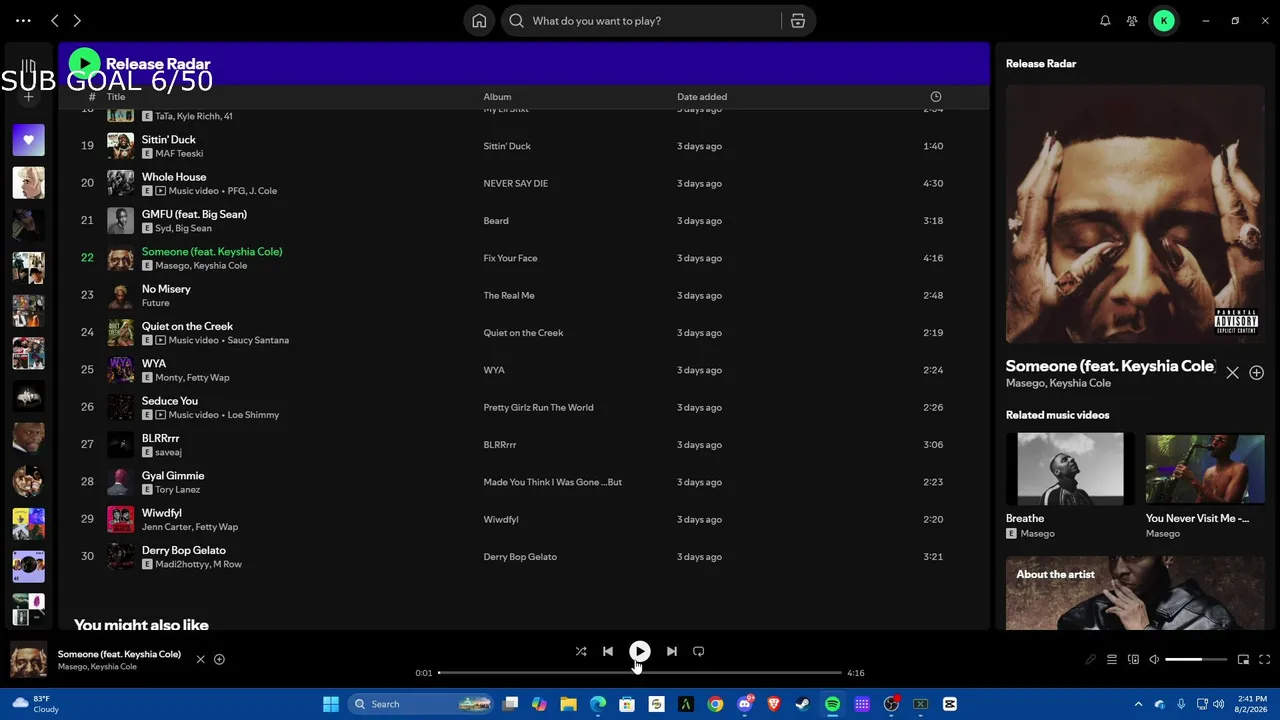Go forward with the right arrow

pos(77,21)
